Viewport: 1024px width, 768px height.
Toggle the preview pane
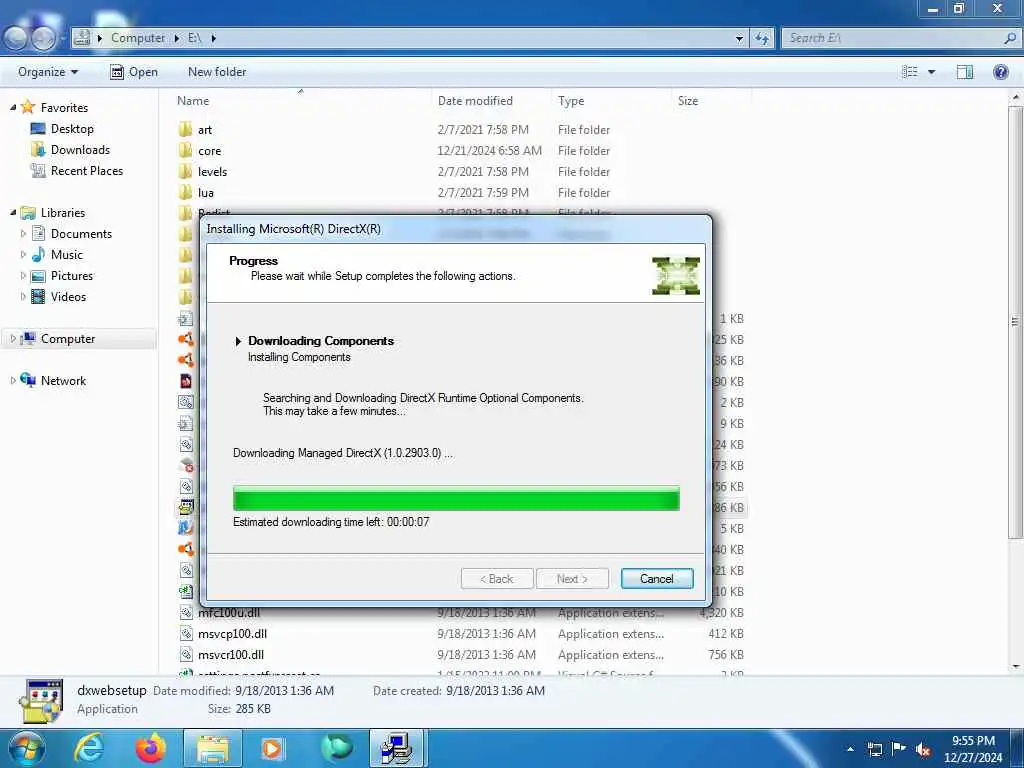(x=965, y=72)
